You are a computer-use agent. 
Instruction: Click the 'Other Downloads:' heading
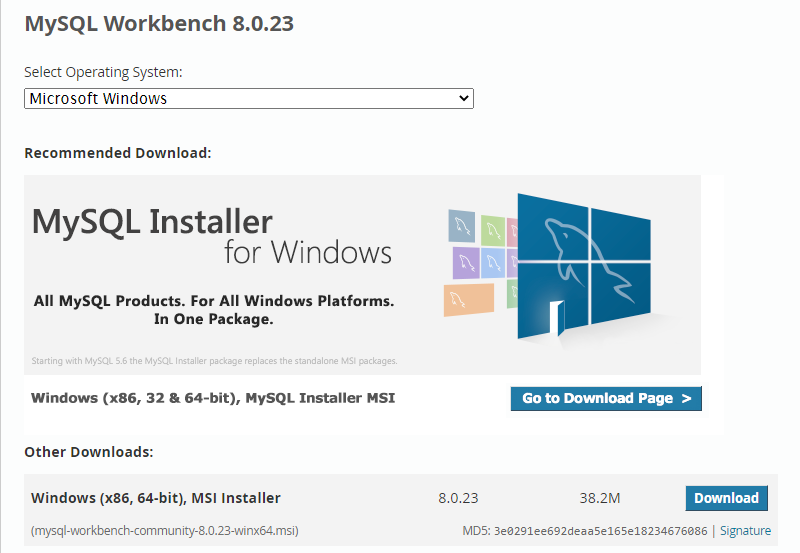[89, 452]
